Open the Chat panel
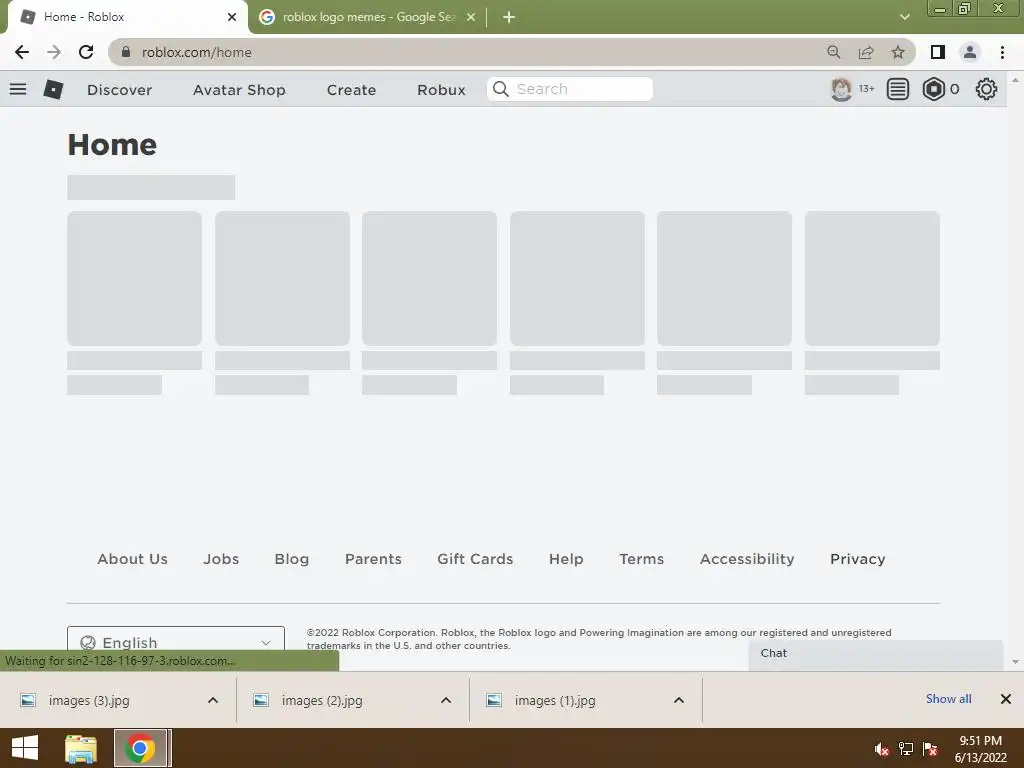 (x=875, y=654)
